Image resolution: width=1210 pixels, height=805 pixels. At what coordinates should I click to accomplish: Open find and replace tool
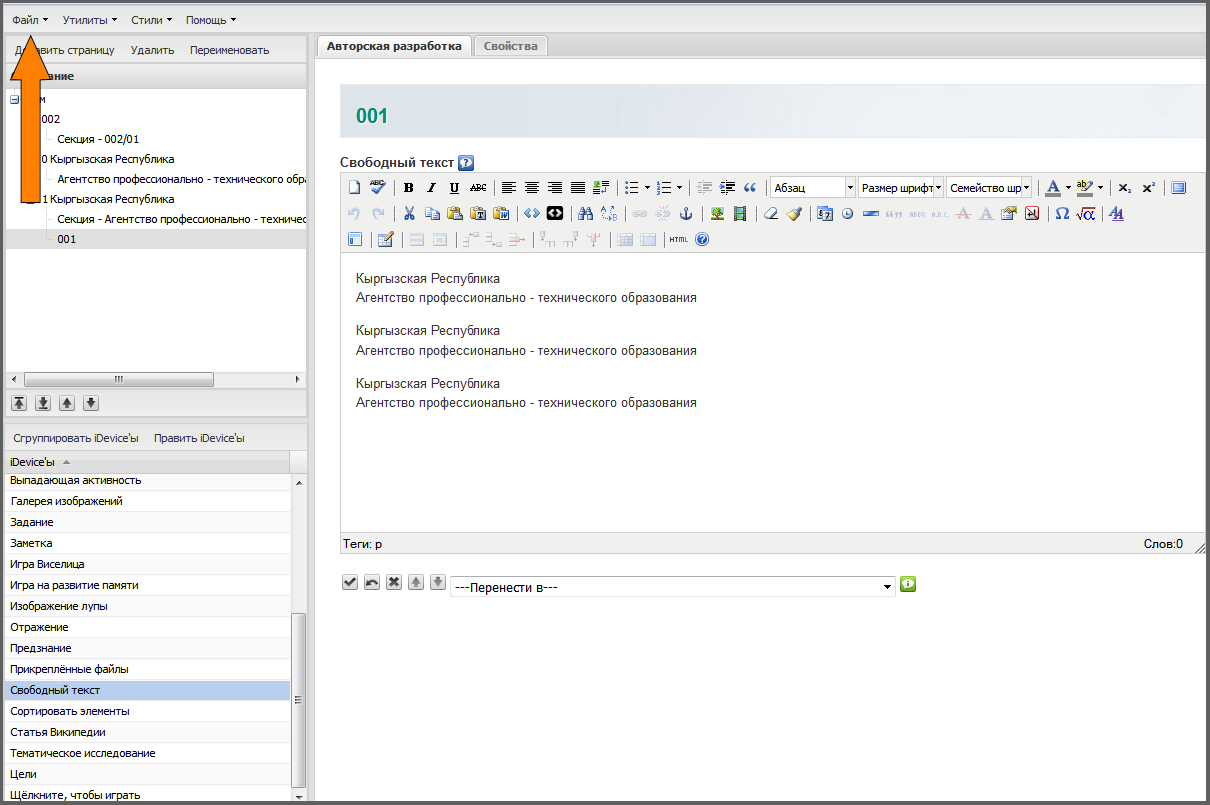point(609,214)
